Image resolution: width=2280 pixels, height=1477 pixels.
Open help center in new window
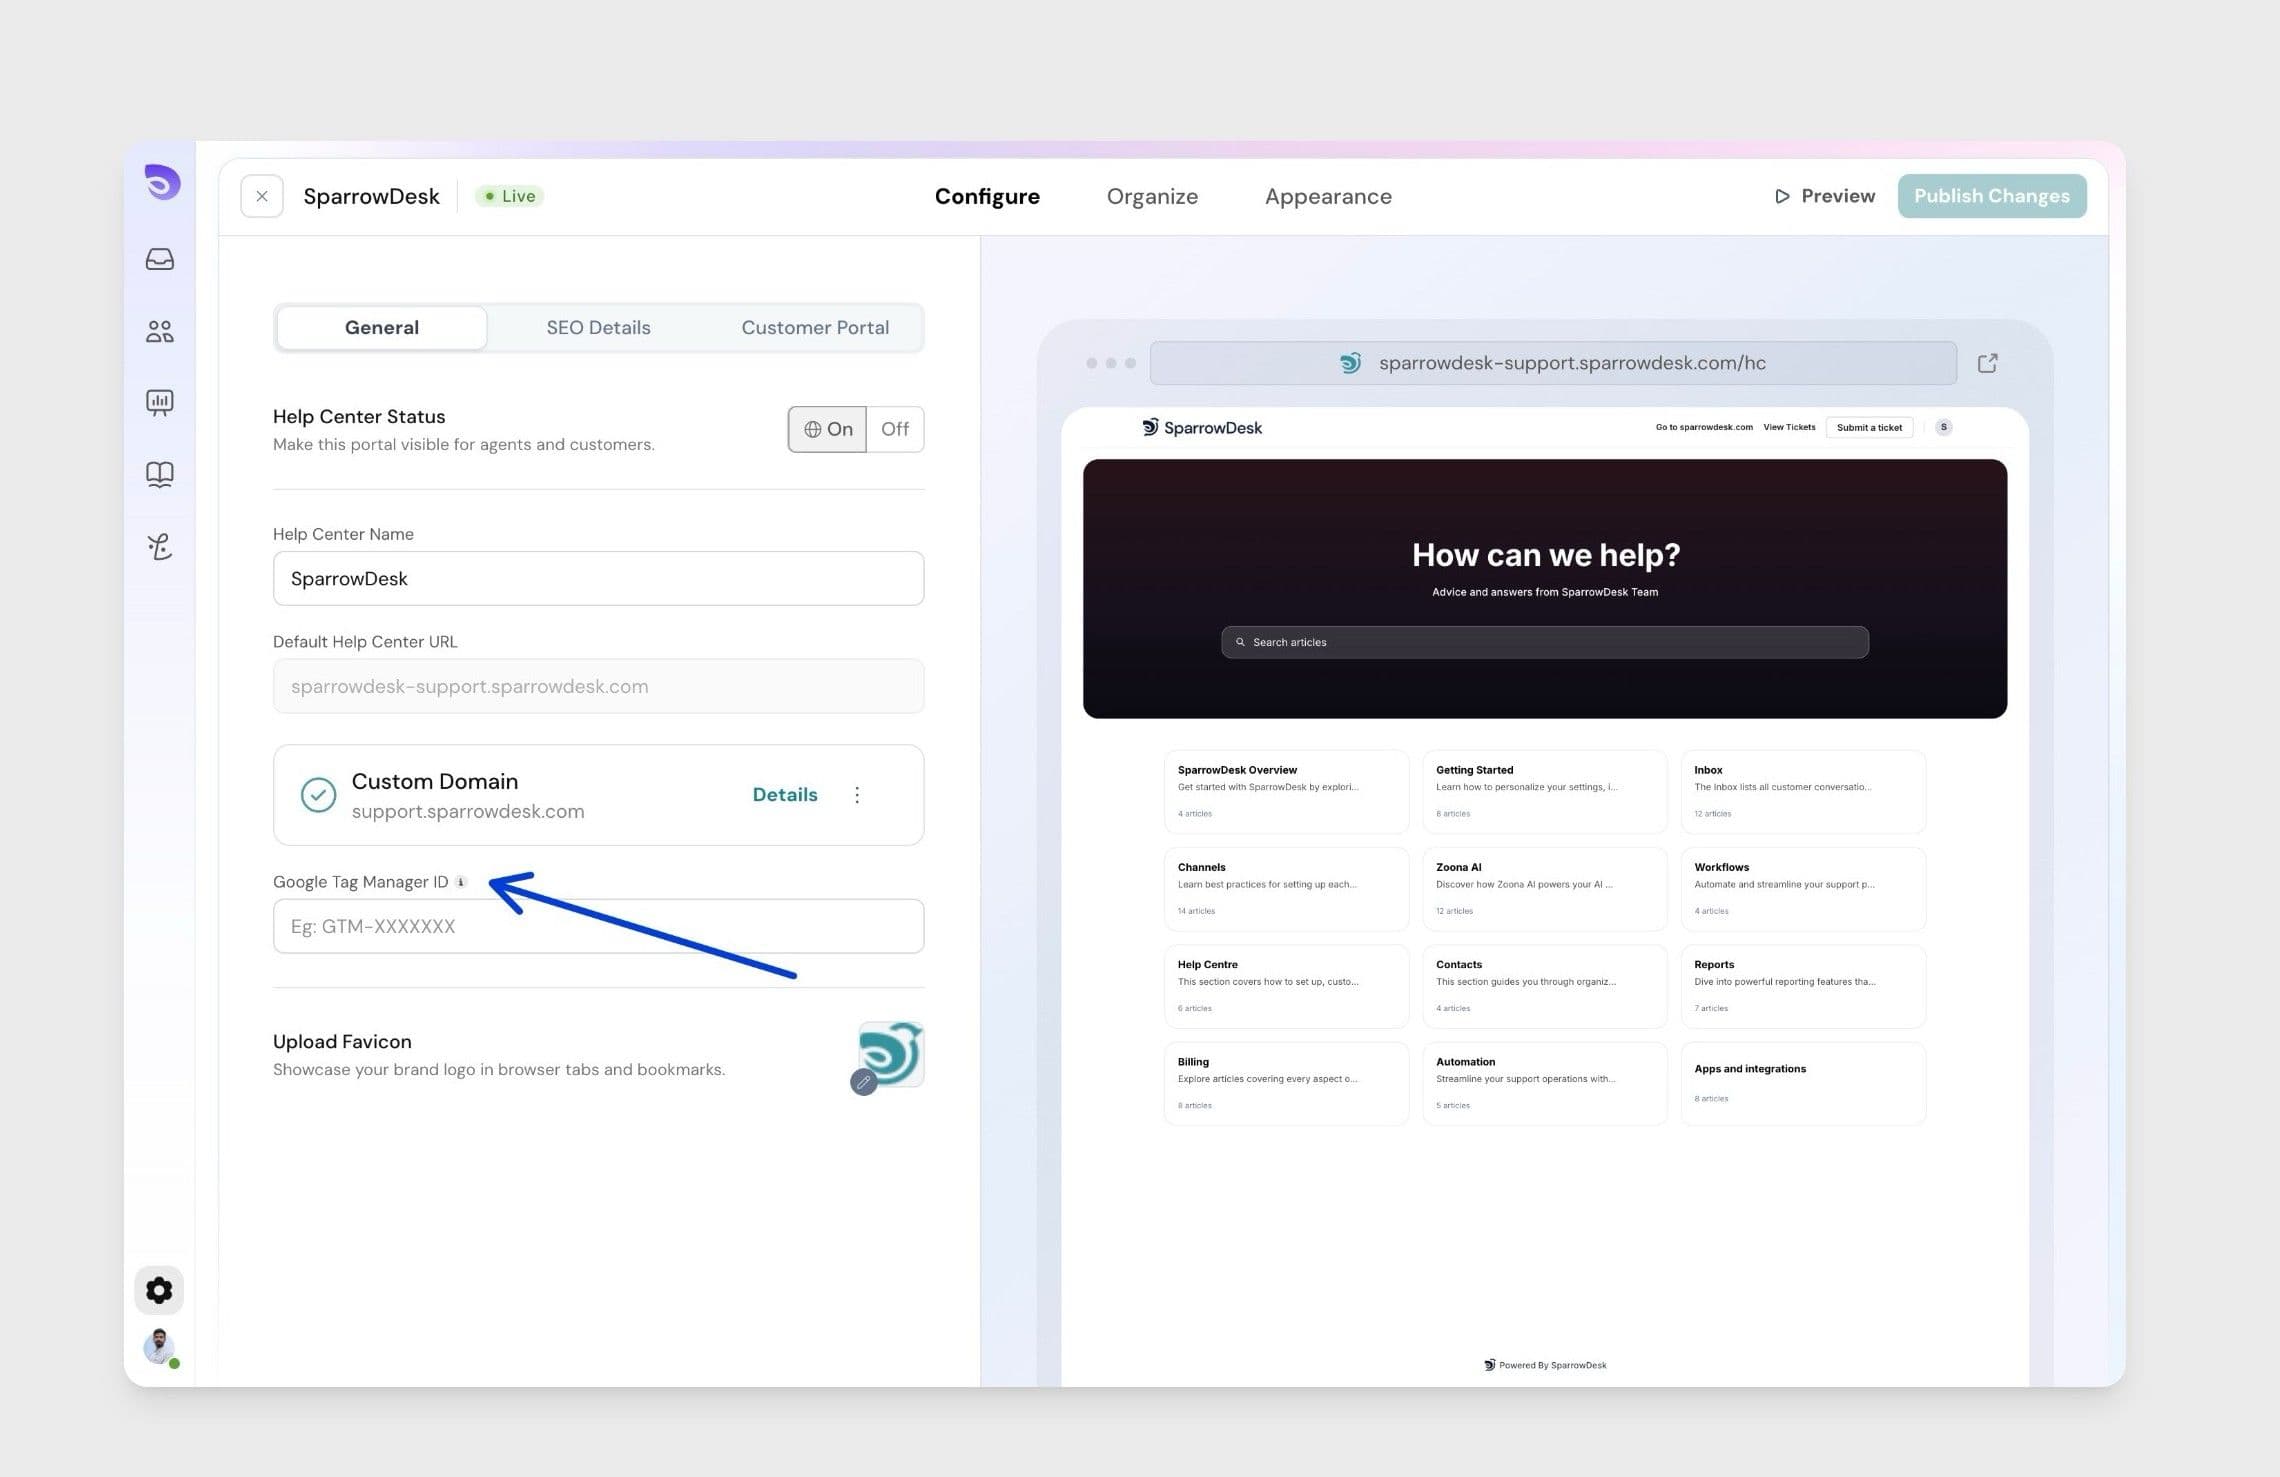click(x=1987, y=363)
